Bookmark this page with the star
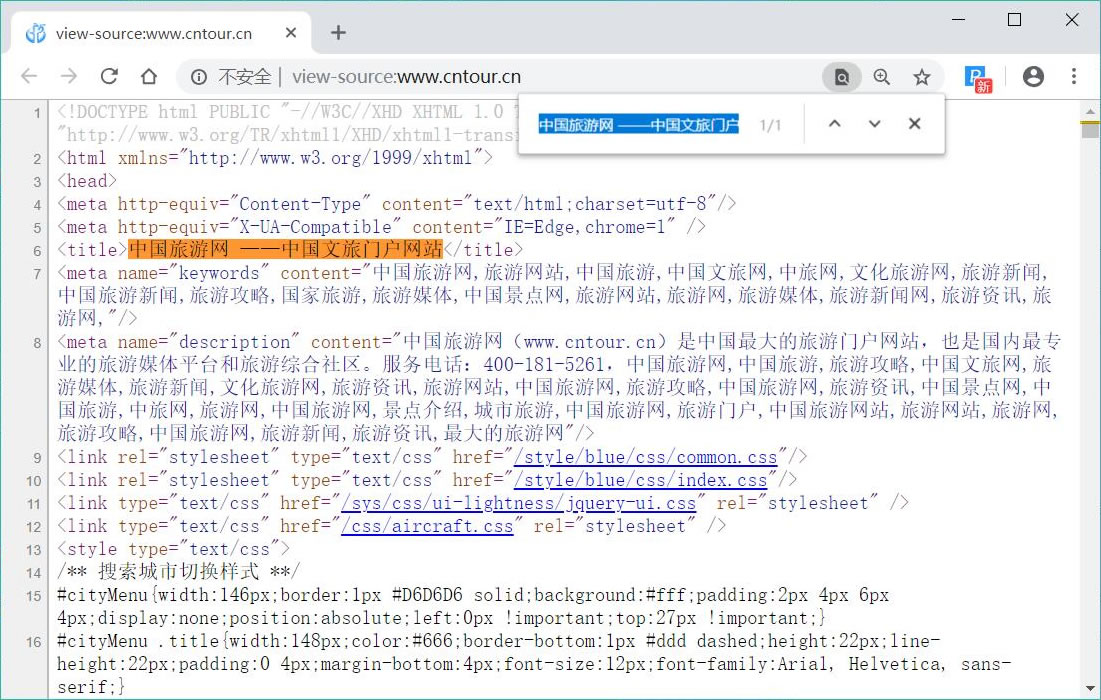Screen dimensions: 1101x700 [922, 77]
